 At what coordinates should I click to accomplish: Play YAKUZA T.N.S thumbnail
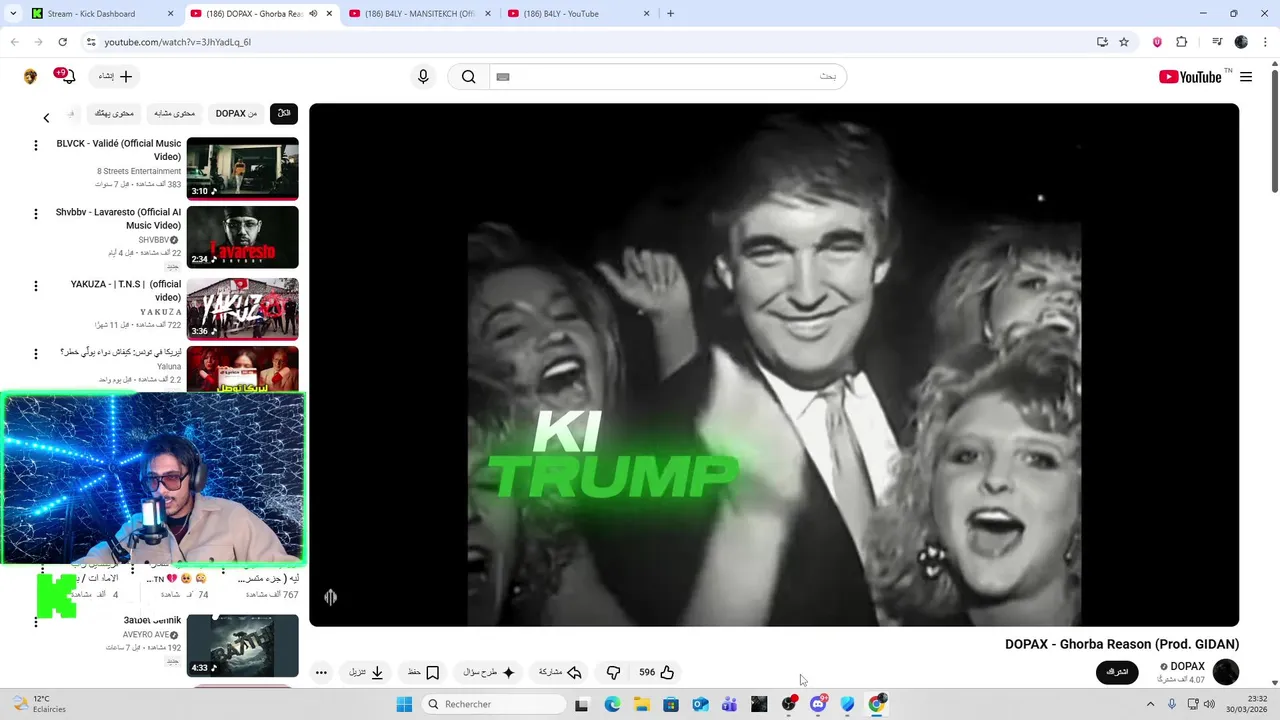click(243, 309)
